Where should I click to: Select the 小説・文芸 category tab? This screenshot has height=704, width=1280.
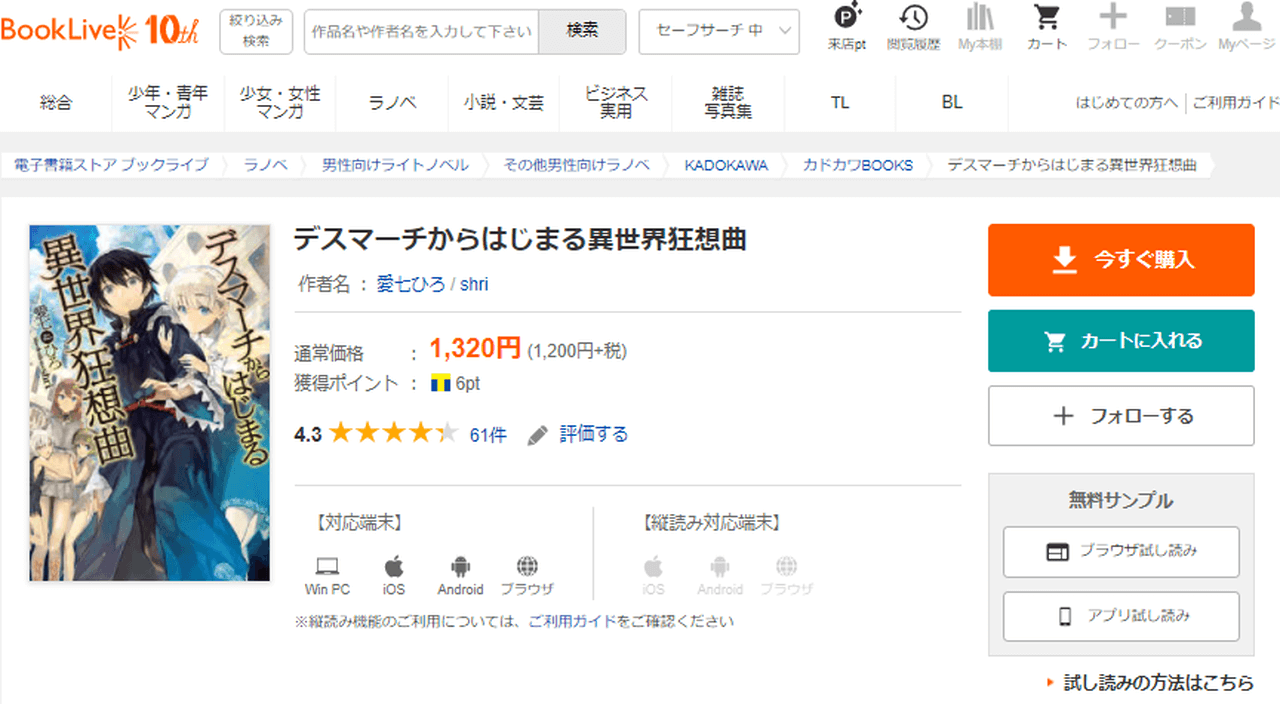coord(504,102)
